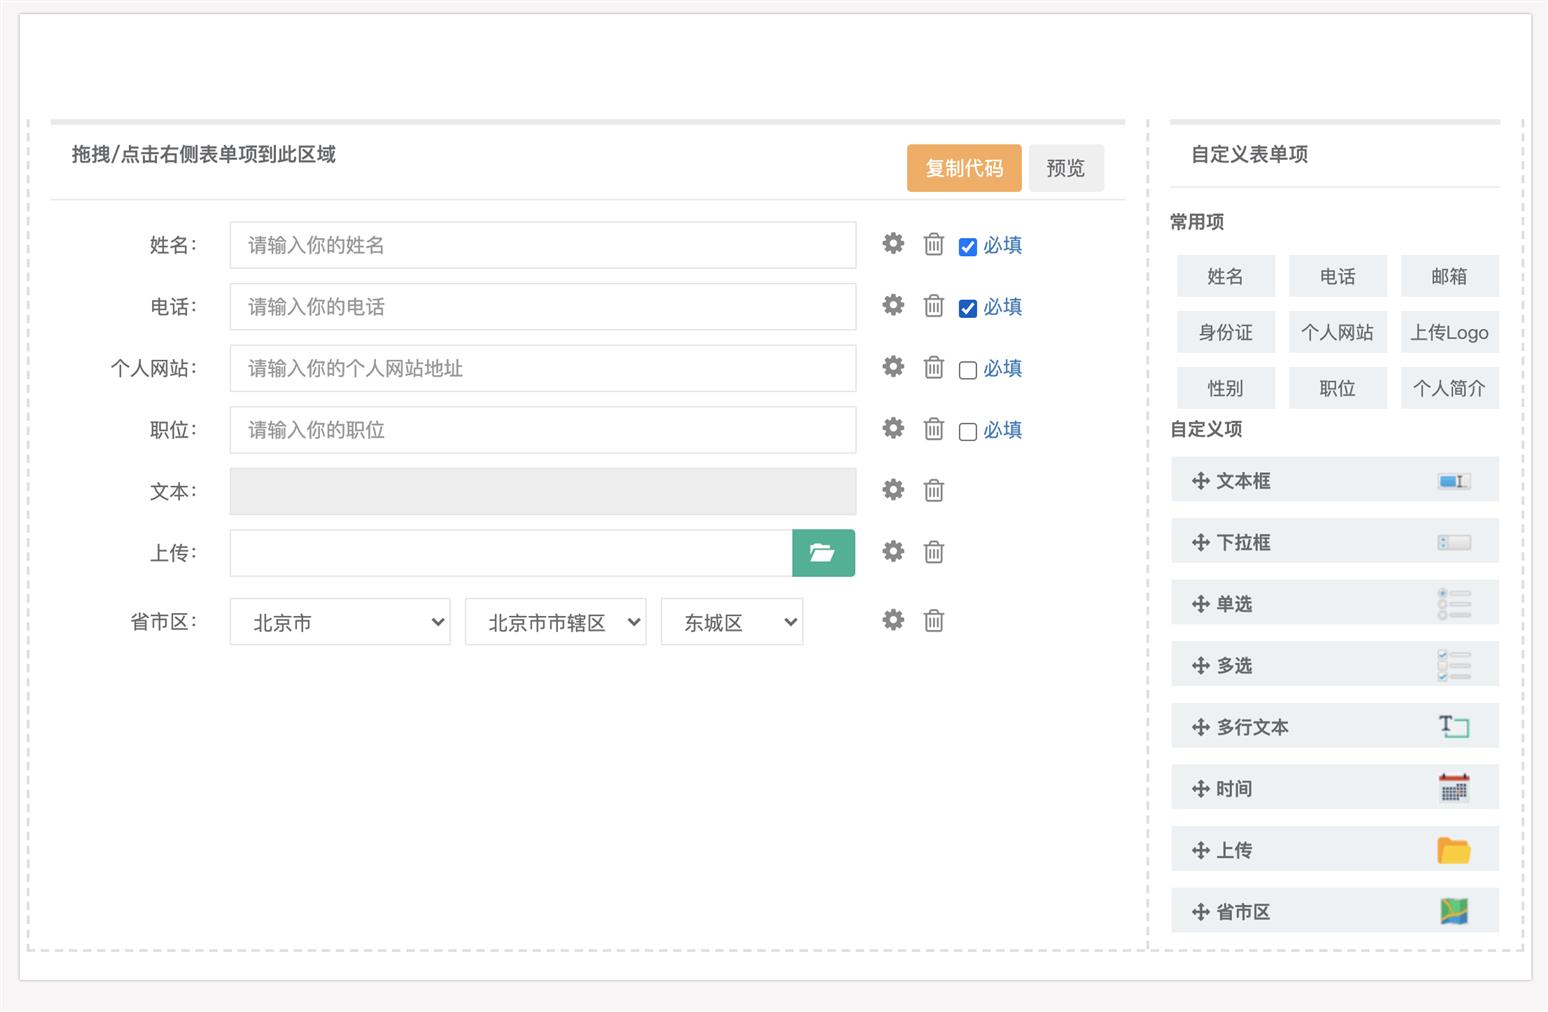
Task: Click the 预览 button
Action: tap(1066, 168)
